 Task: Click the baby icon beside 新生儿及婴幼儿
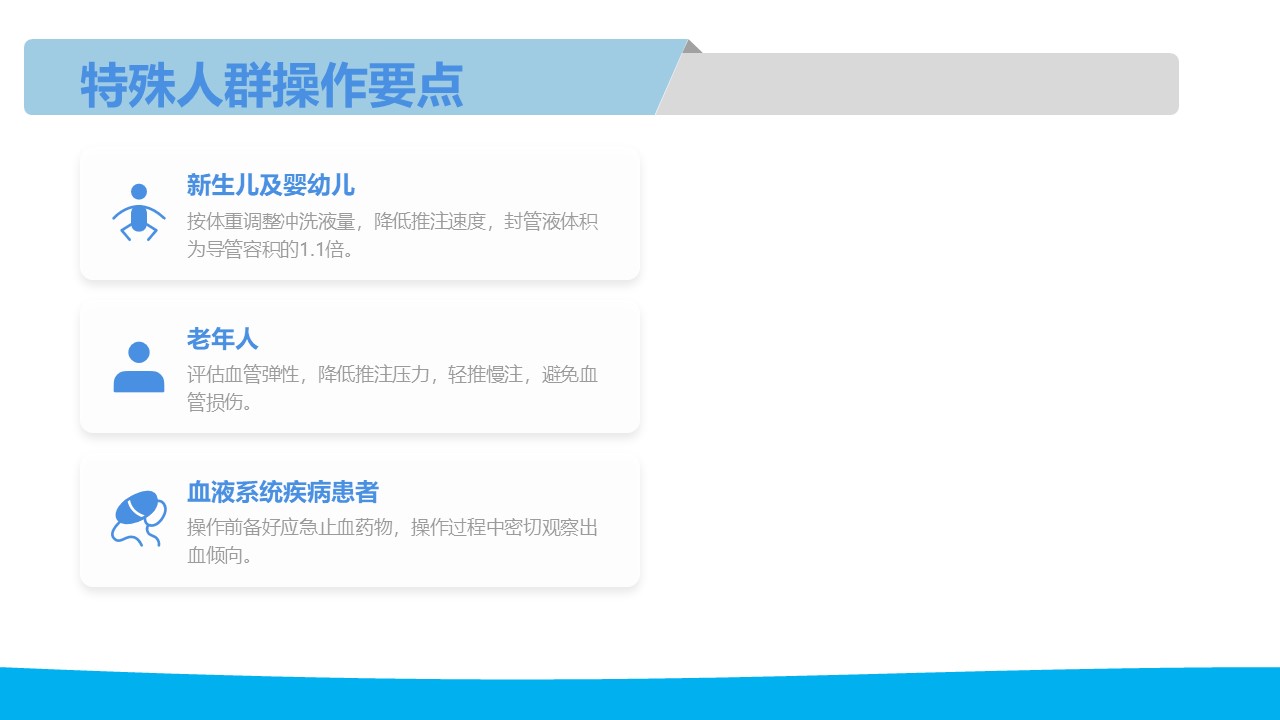click(139, 212)
